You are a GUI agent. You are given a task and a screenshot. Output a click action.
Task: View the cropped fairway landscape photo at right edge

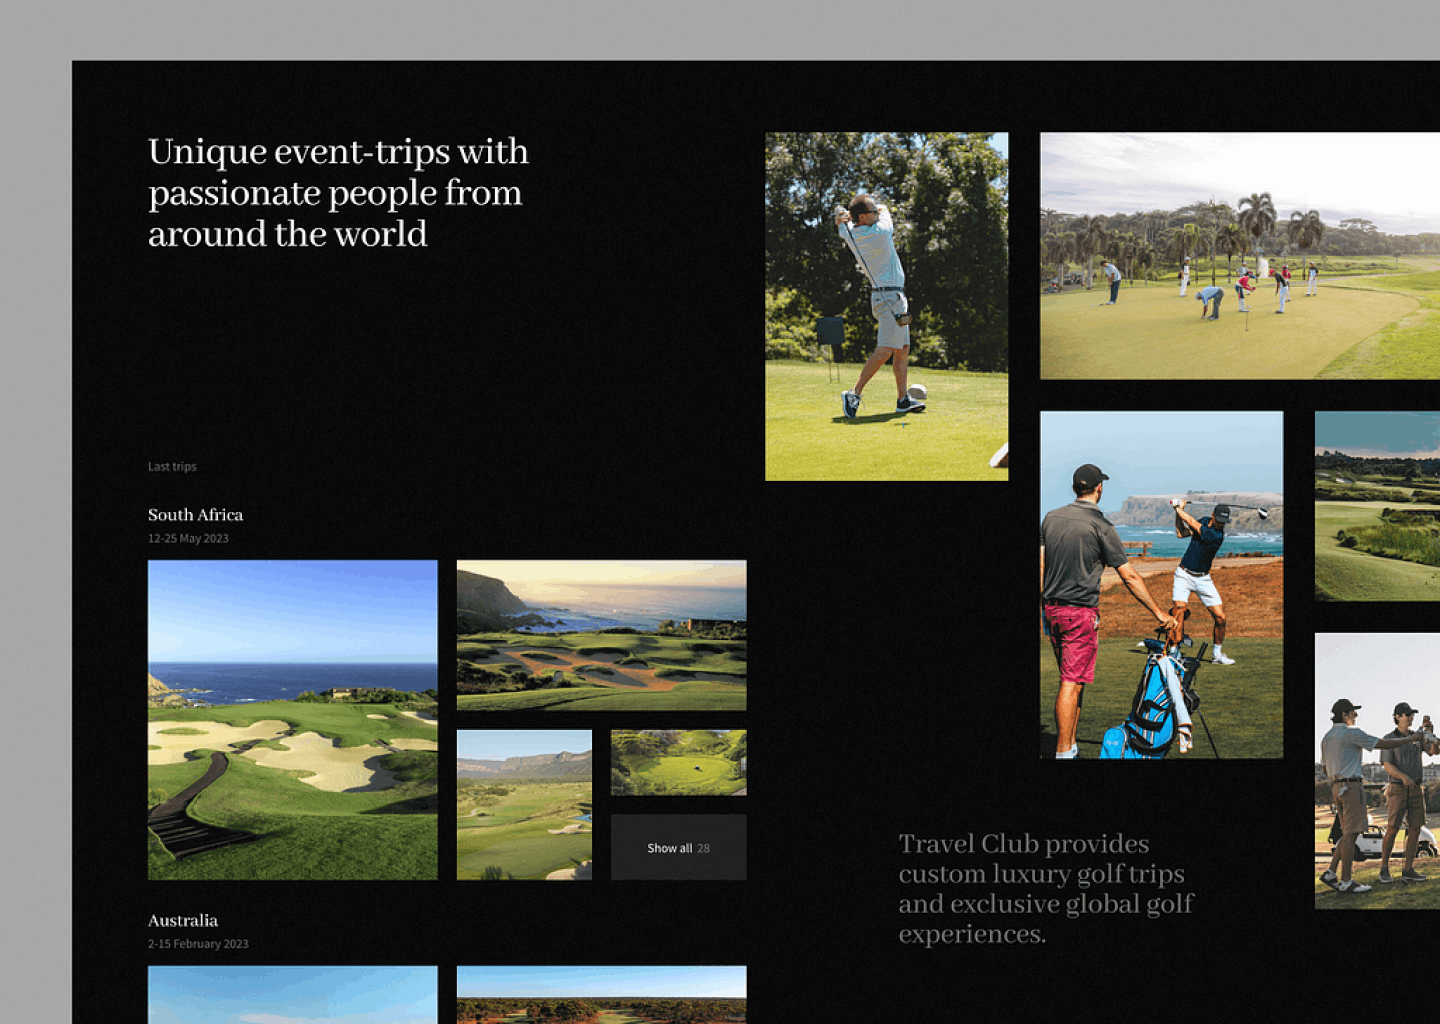point(1377,506)
